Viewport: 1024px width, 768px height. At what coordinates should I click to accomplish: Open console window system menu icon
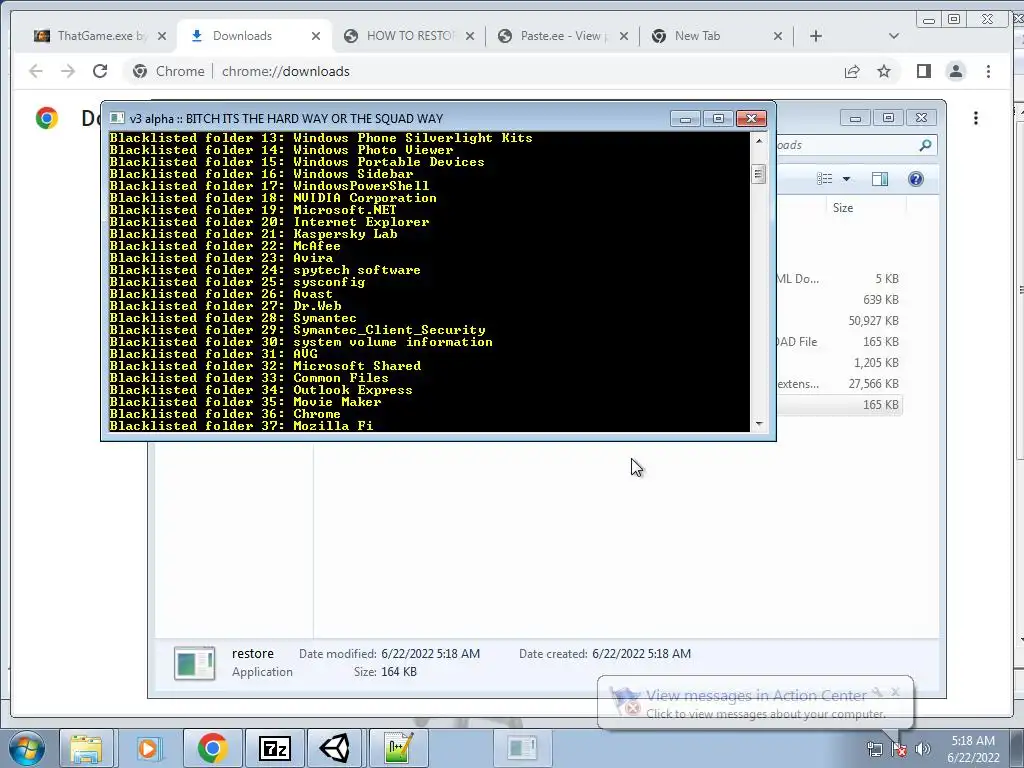coord(117,118)
